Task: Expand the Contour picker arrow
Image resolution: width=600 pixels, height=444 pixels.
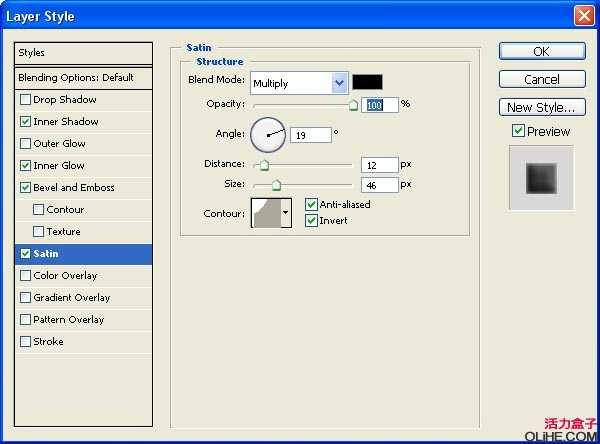Action: click(x=286, y=212)
